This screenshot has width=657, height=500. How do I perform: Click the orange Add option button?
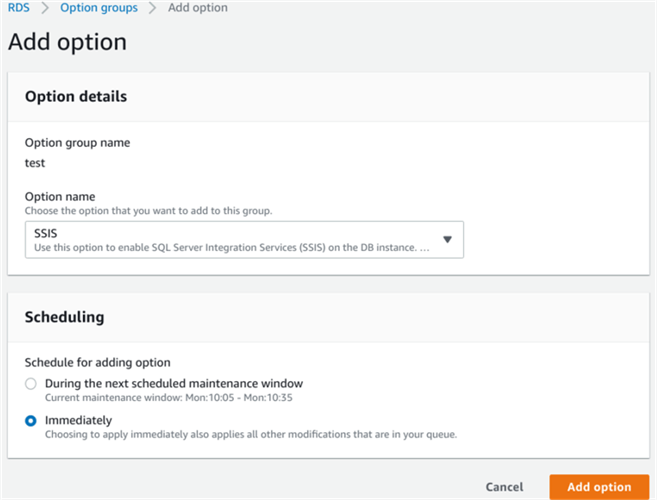tap(599, 487)
